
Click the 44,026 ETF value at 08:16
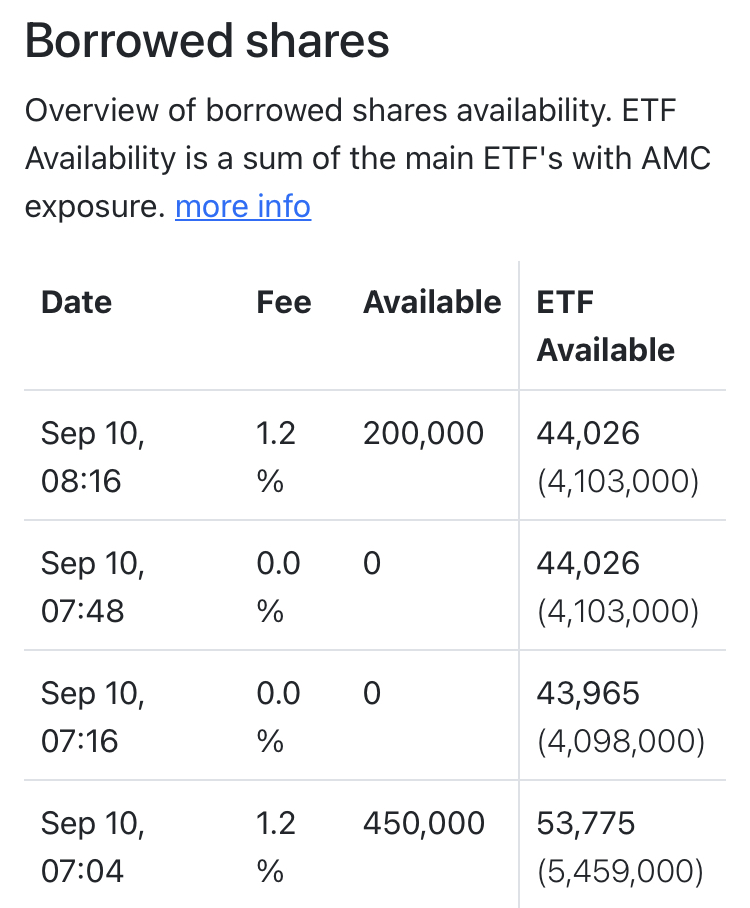pos(587,433)
